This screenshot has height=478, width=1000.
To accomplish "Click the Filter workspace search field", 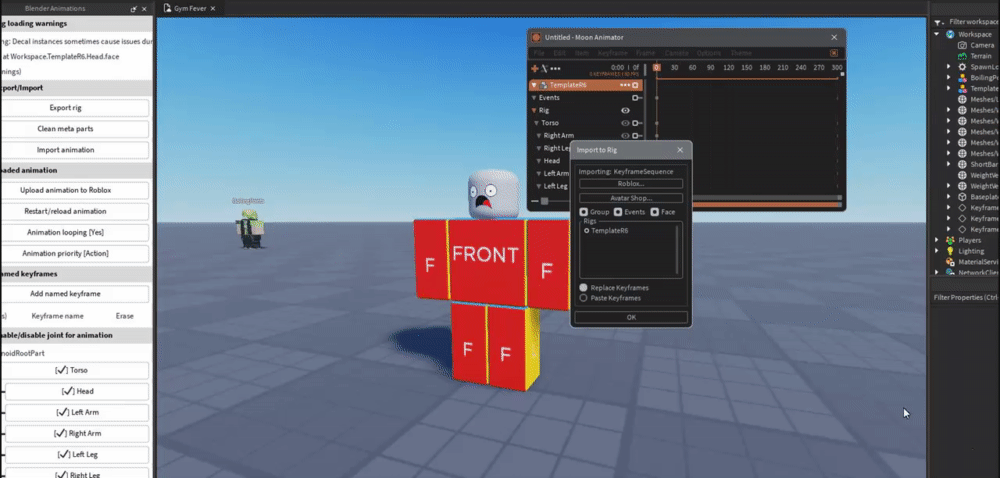I will point(973,22).
